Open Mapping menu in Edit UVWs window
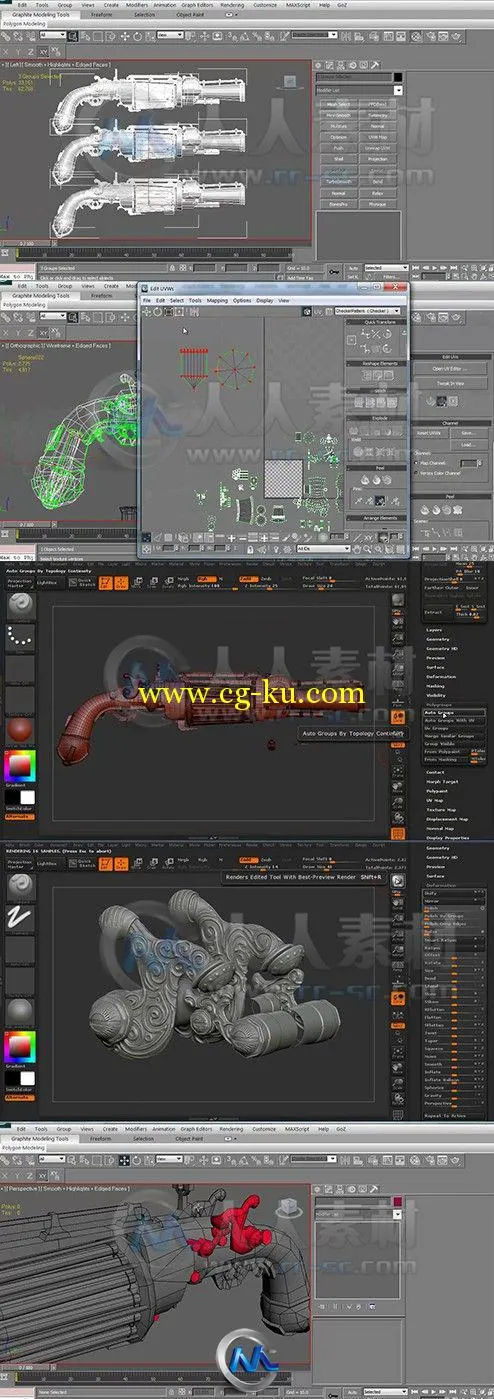The width and height of the screenshot is (494, 1399). tap(217, 301)
